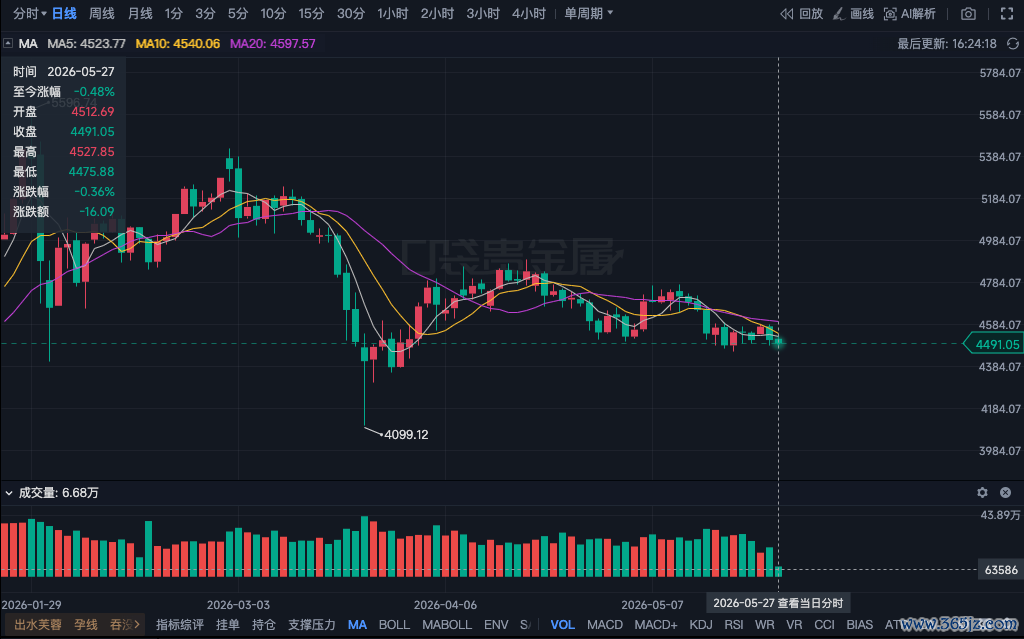
Task: Refresh the last-updated data
Action: tap(1012, 44)
